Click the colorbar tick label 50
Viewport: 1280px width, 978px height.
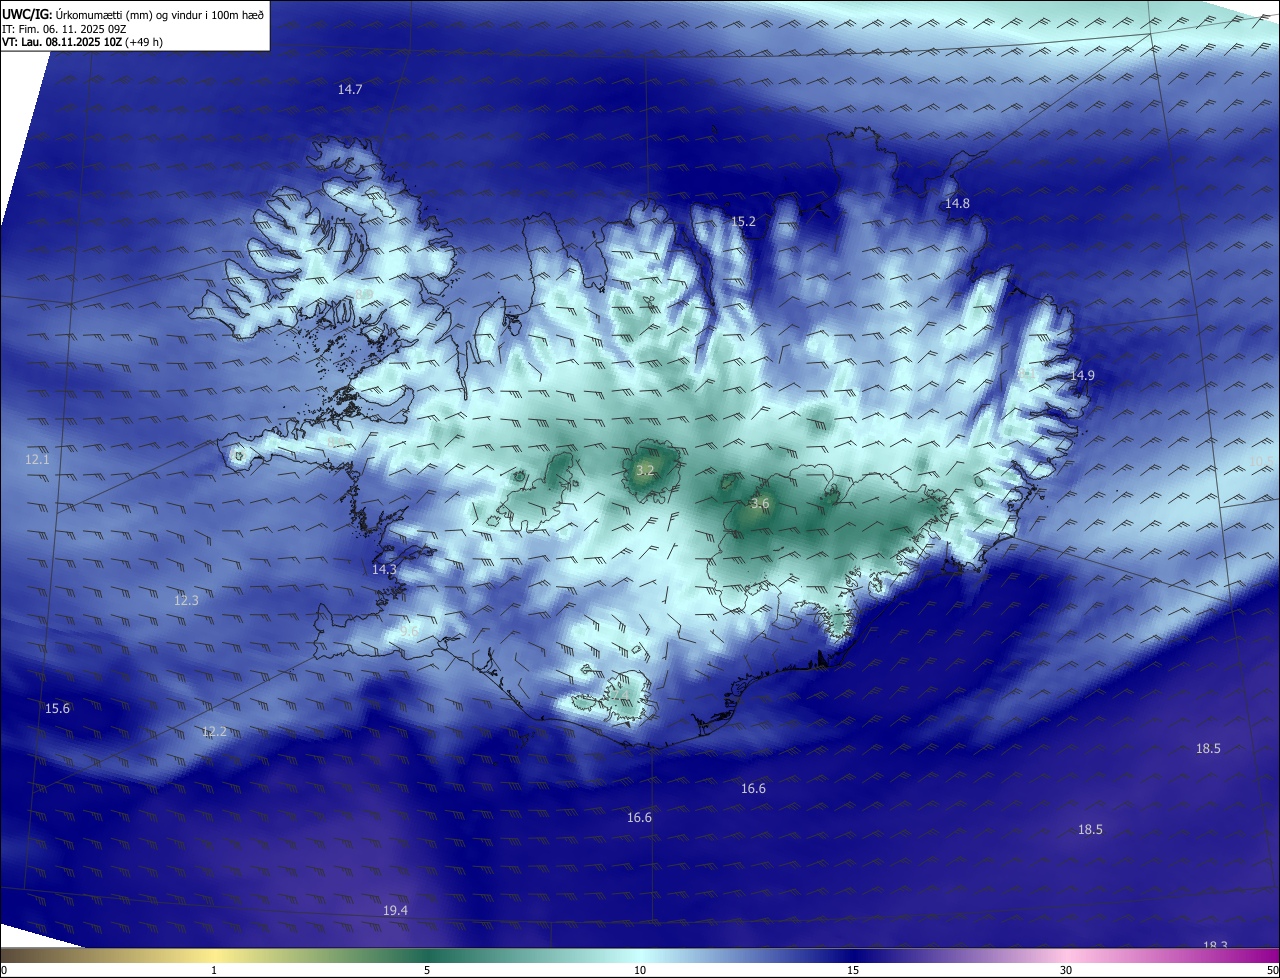click(1272, 970)
